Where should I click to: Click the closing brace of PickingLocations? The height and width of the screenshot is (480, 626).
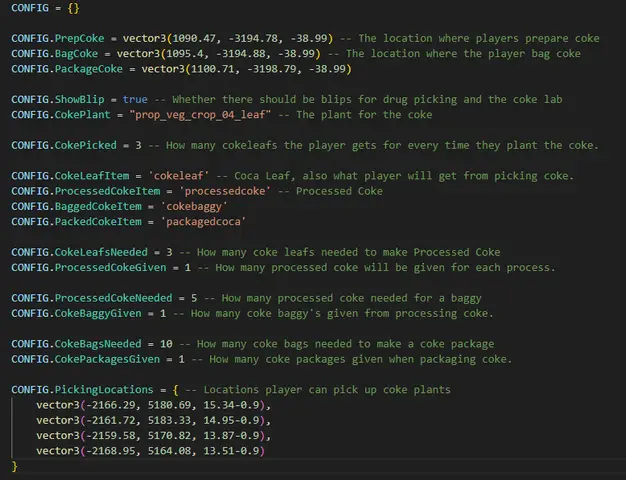pos(14,466)
